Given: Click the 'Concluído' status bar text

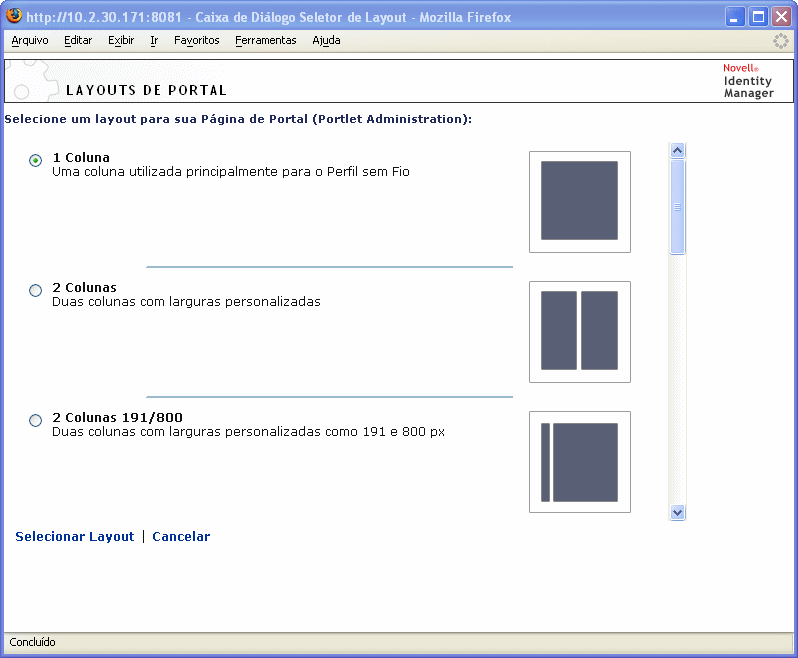Looking at the screenshot, I should (32, 642).
